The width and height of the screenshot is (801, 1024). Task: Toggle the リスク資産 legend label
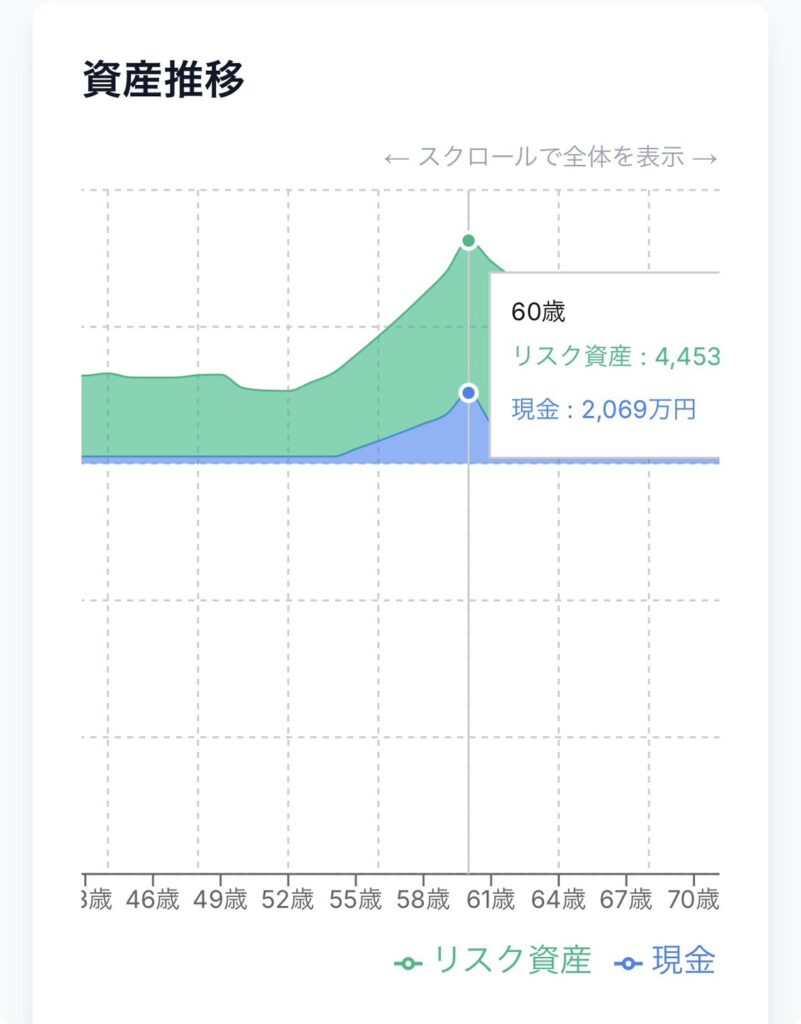tap(511, 962)
